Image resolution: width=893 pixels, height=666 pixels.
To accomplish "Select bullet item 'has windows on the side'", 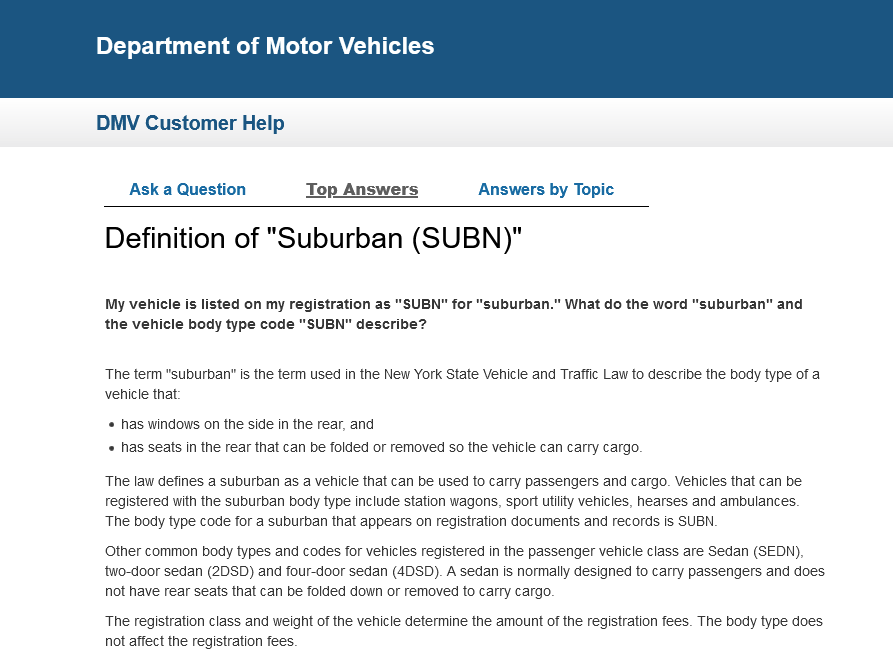I will tap(247, 424).
